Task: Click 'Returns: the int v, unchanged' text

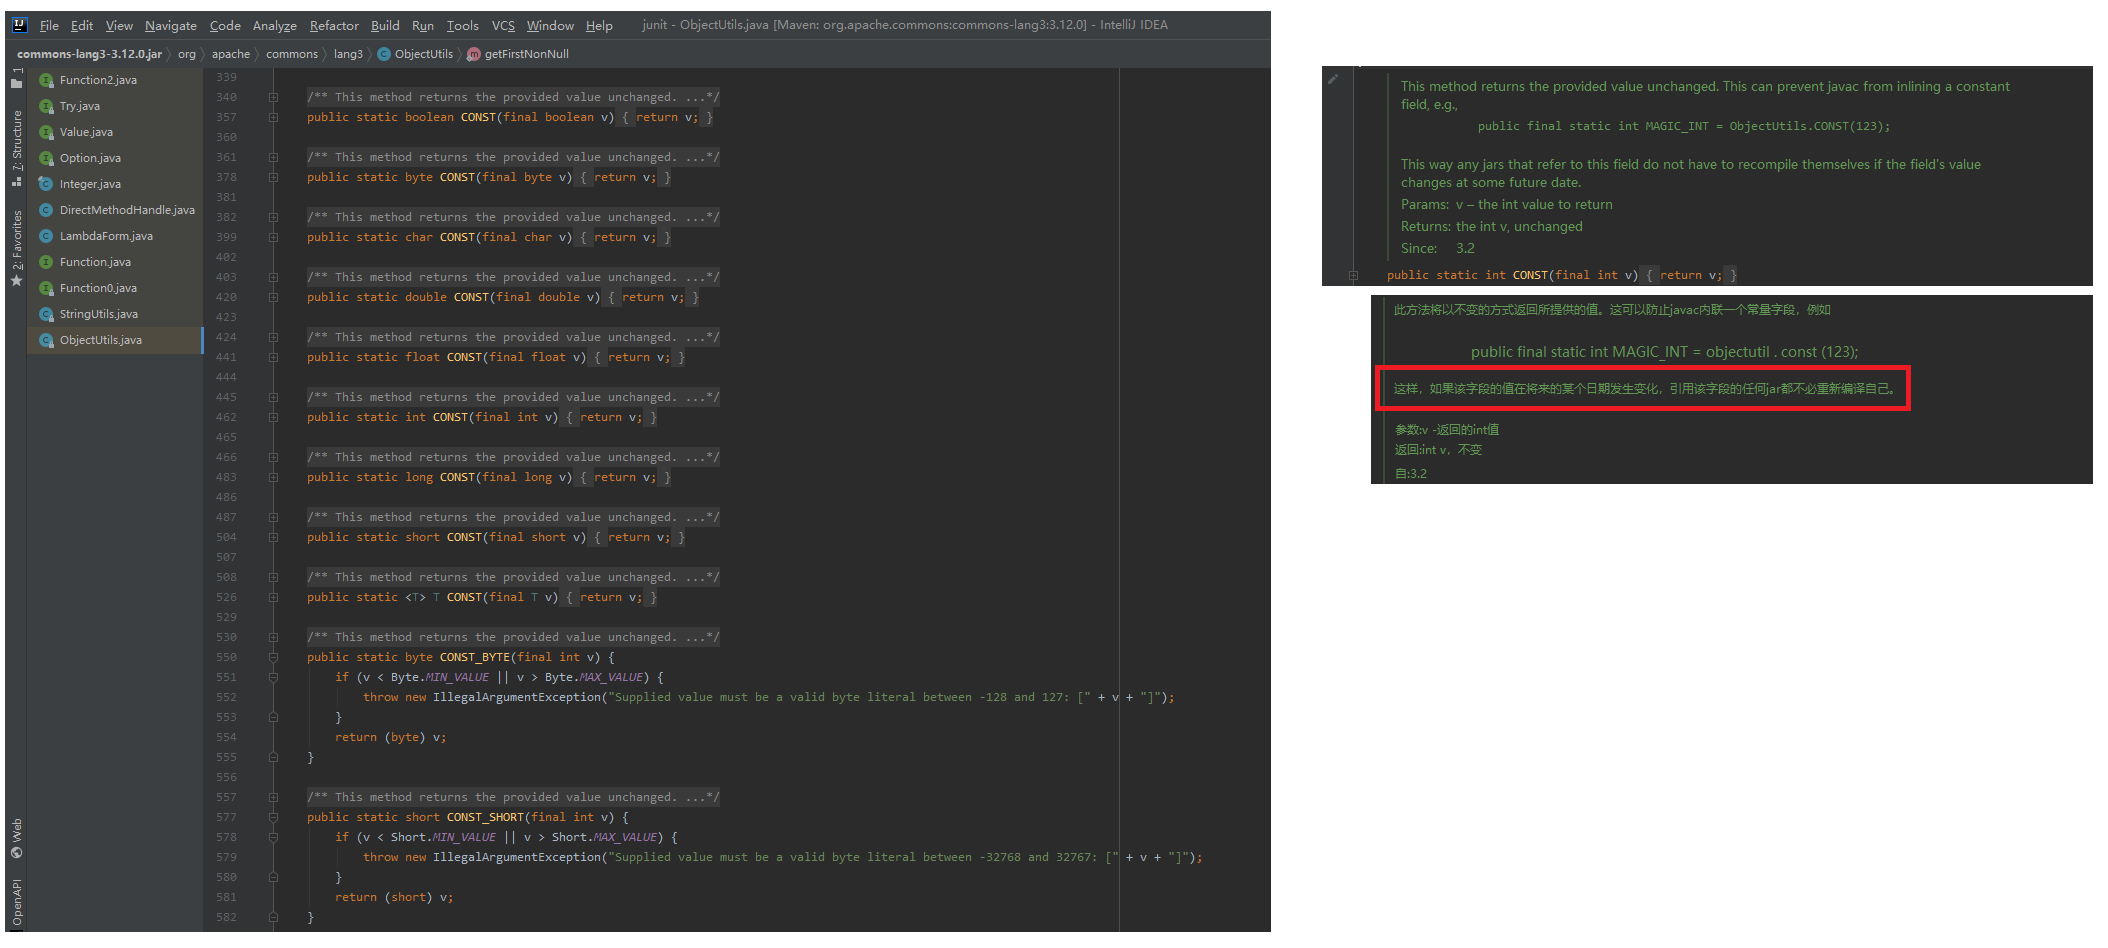Action: (1491, 226)
